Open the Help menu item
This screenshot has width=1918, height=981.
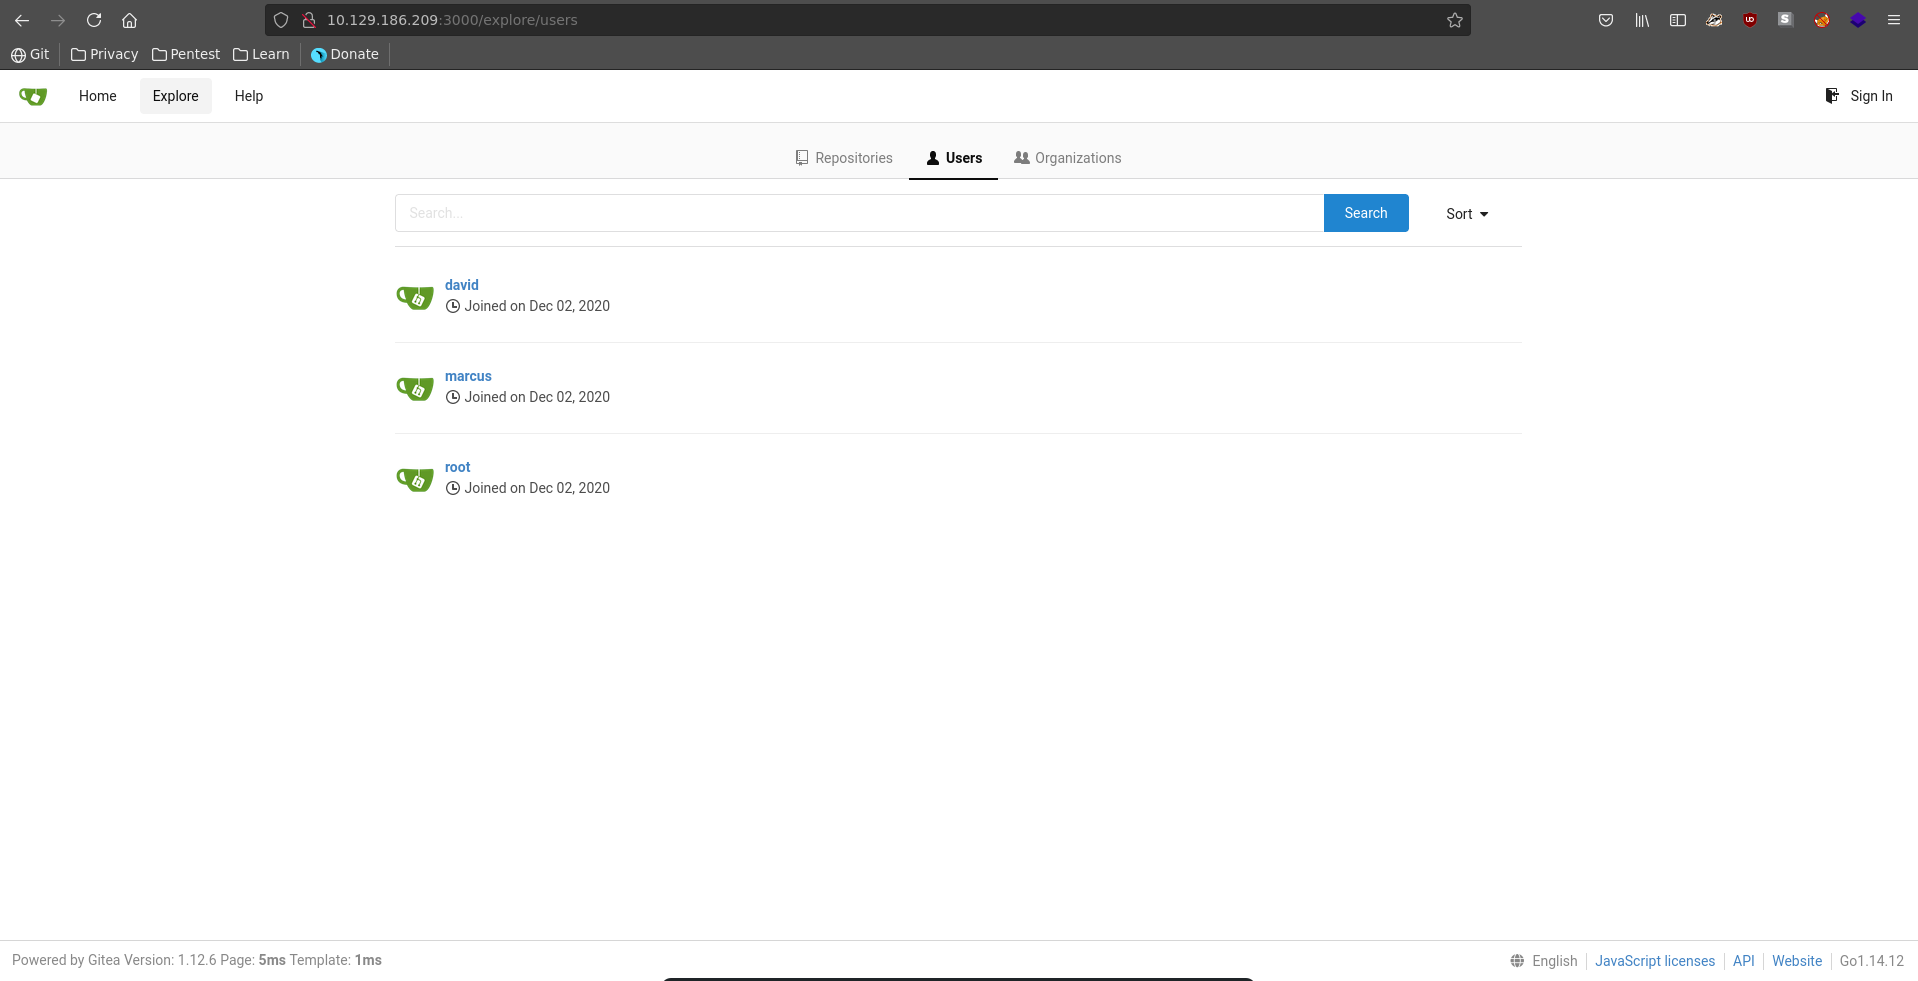(249, 96)
